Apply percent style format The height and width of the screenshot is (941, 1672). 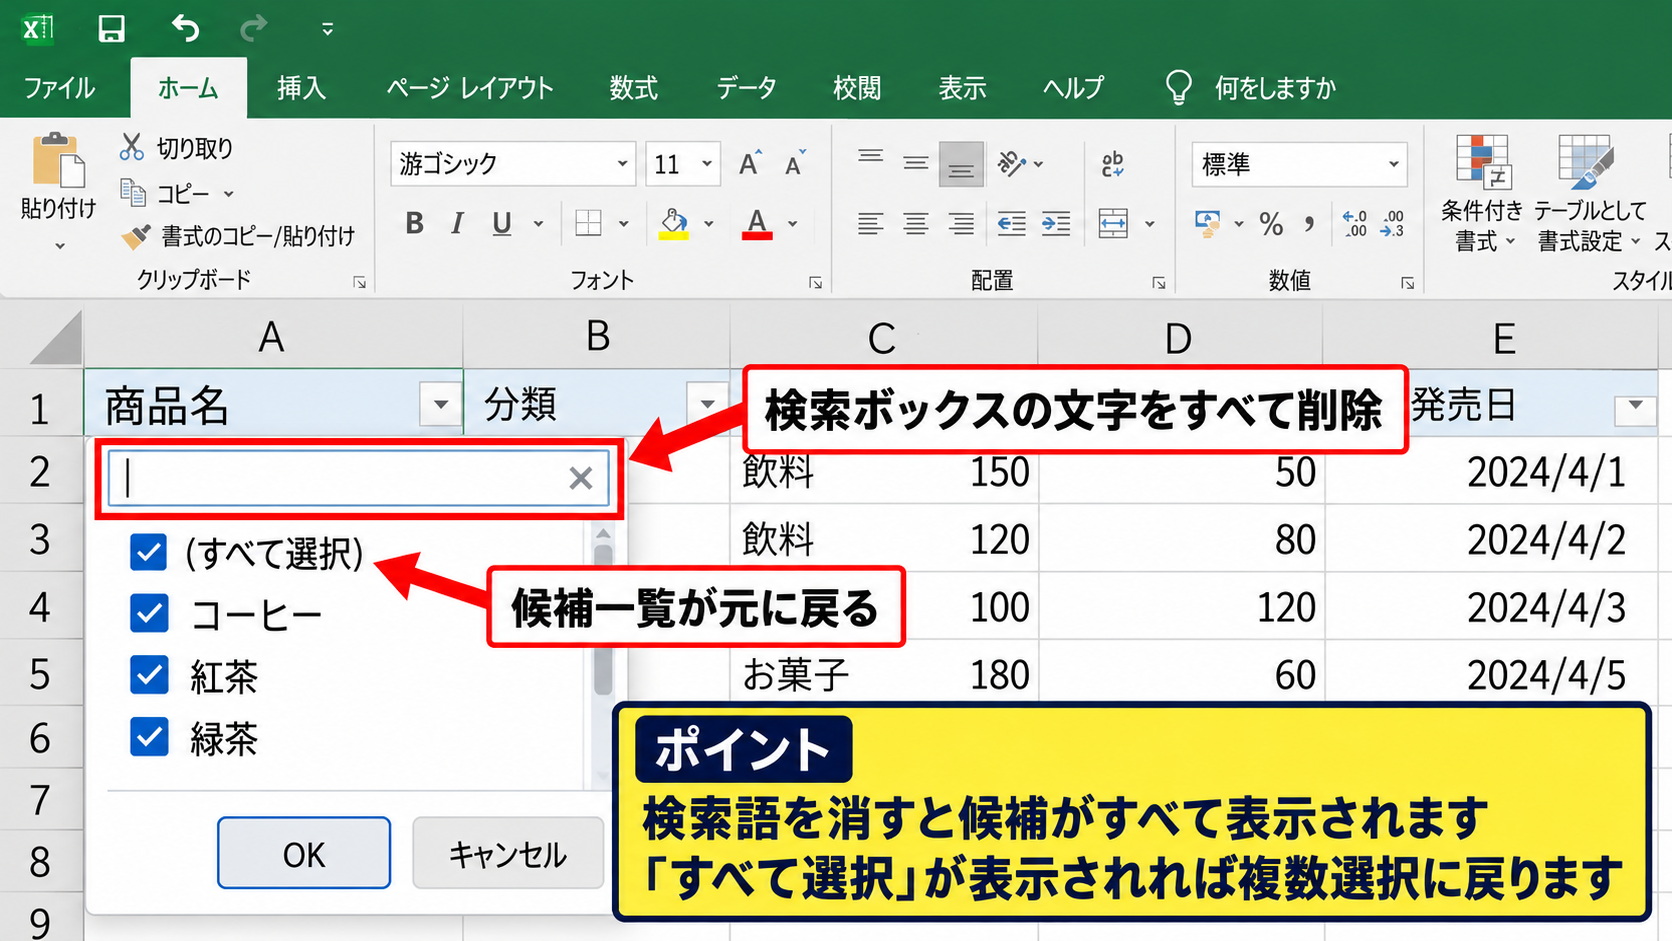pyautogui.click(x=1271, y=223)
